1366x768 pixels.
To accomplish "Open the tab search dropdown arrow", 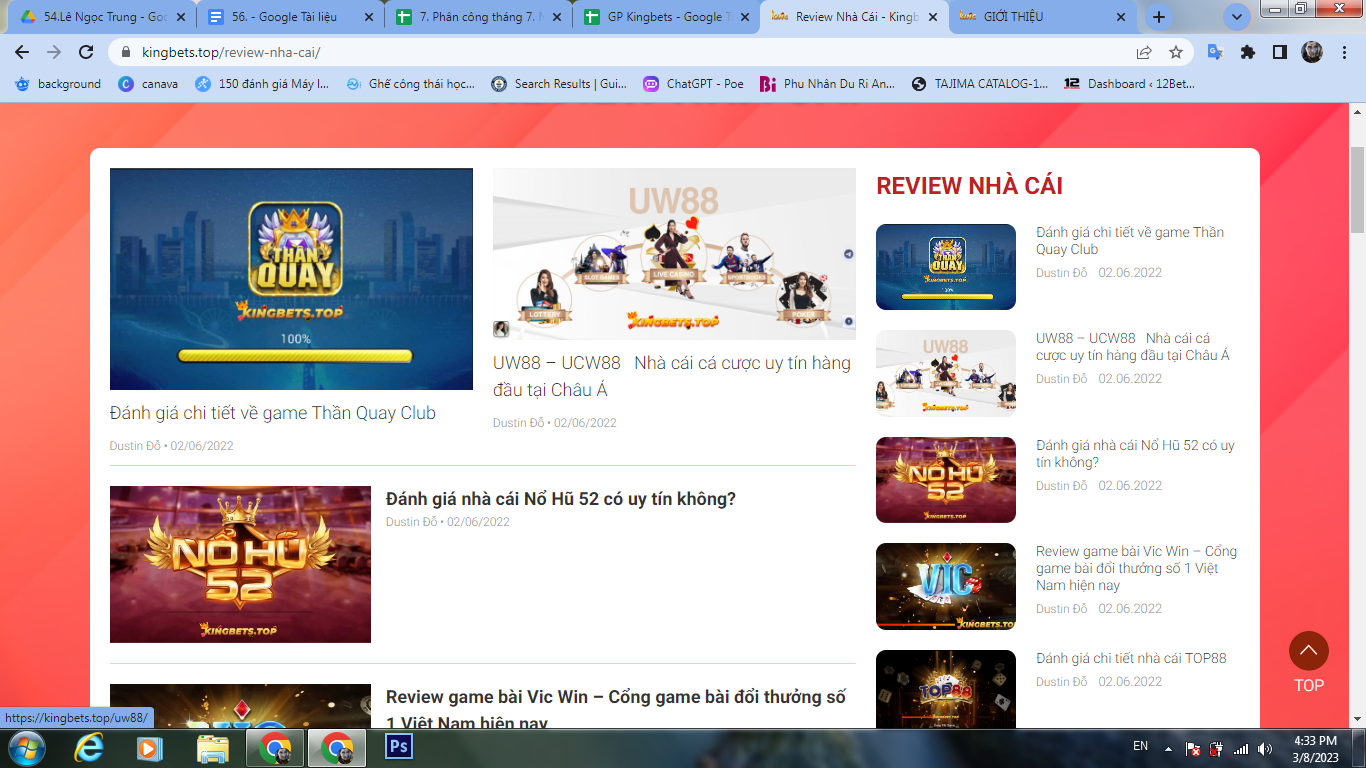I will 1237,17.
